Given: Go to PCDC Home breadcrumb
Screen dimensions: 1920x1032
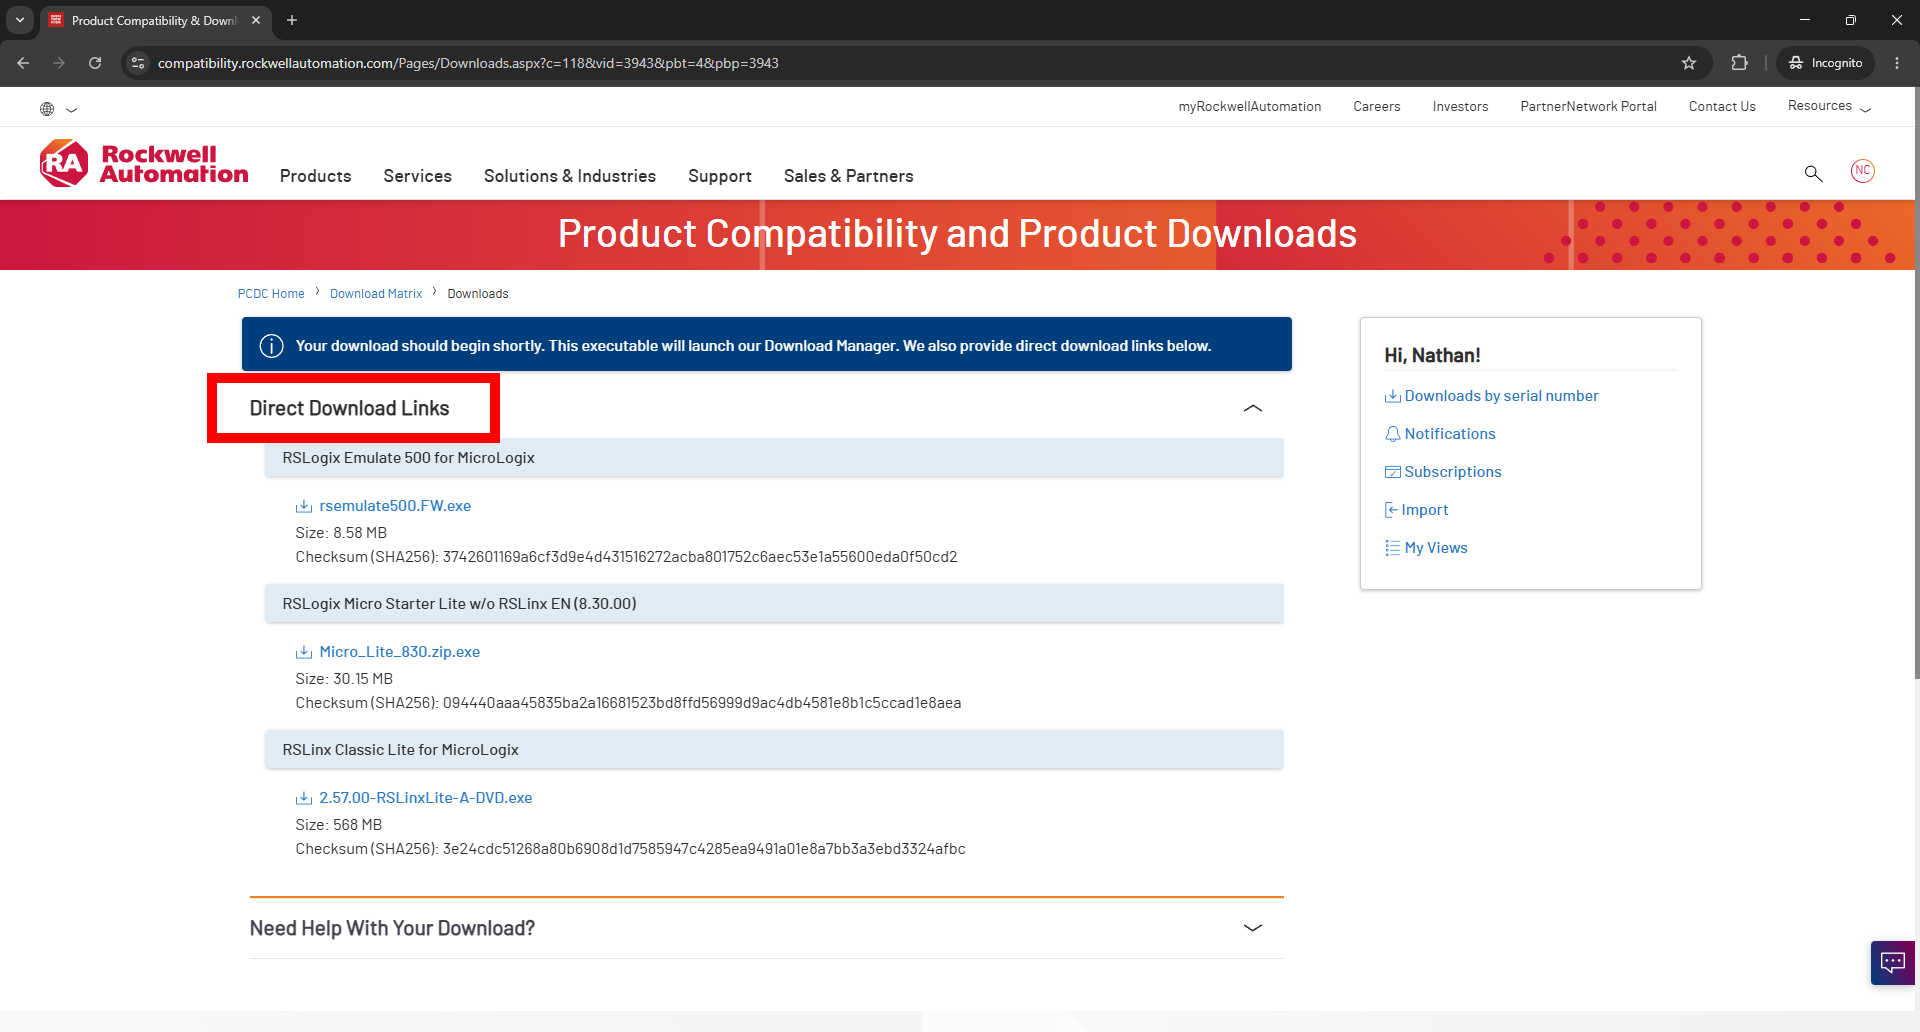Looking at the screenshot, I should (271, 294).
